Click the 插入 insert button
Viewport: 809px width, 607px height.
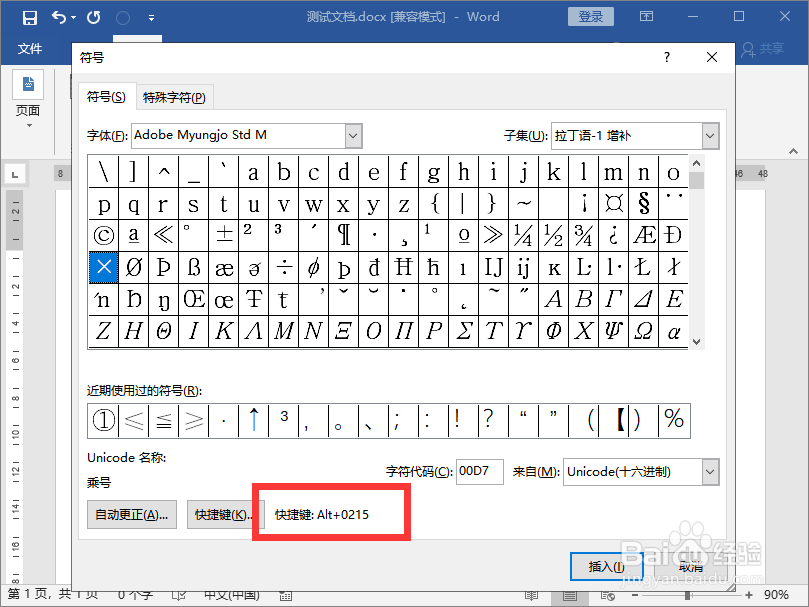(606, 566)
